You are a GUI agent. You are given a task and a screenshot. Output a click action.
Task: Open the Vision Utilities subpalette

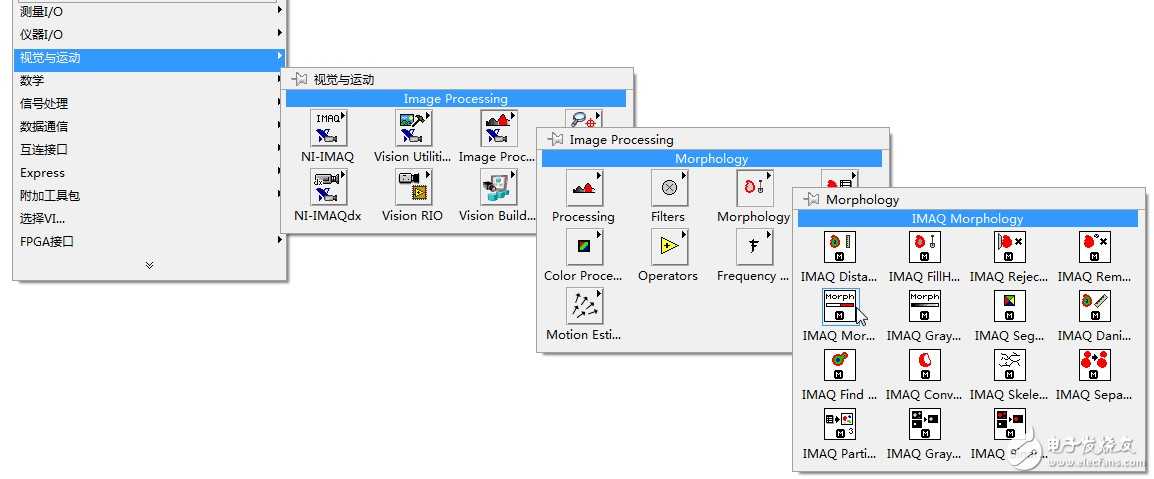coord(413,129)
